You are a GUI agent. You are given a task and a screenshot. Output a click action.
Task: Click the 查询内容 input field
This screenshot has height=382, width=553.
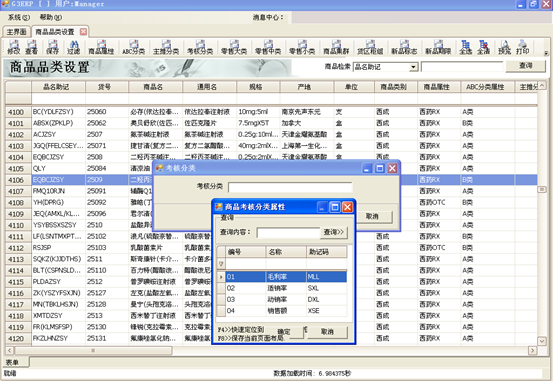[288, 232]
